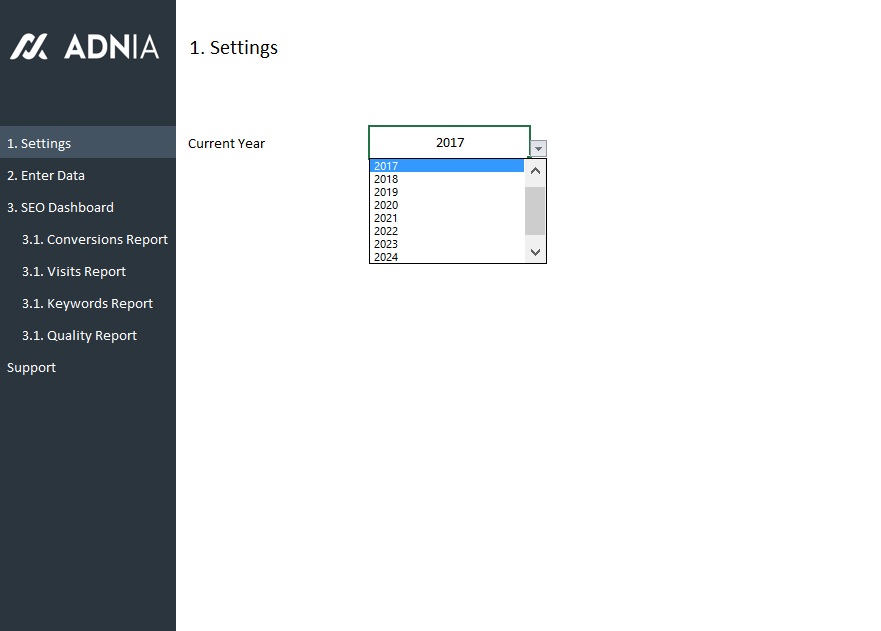Click the list scroll up arrow

tap(536, 171)
